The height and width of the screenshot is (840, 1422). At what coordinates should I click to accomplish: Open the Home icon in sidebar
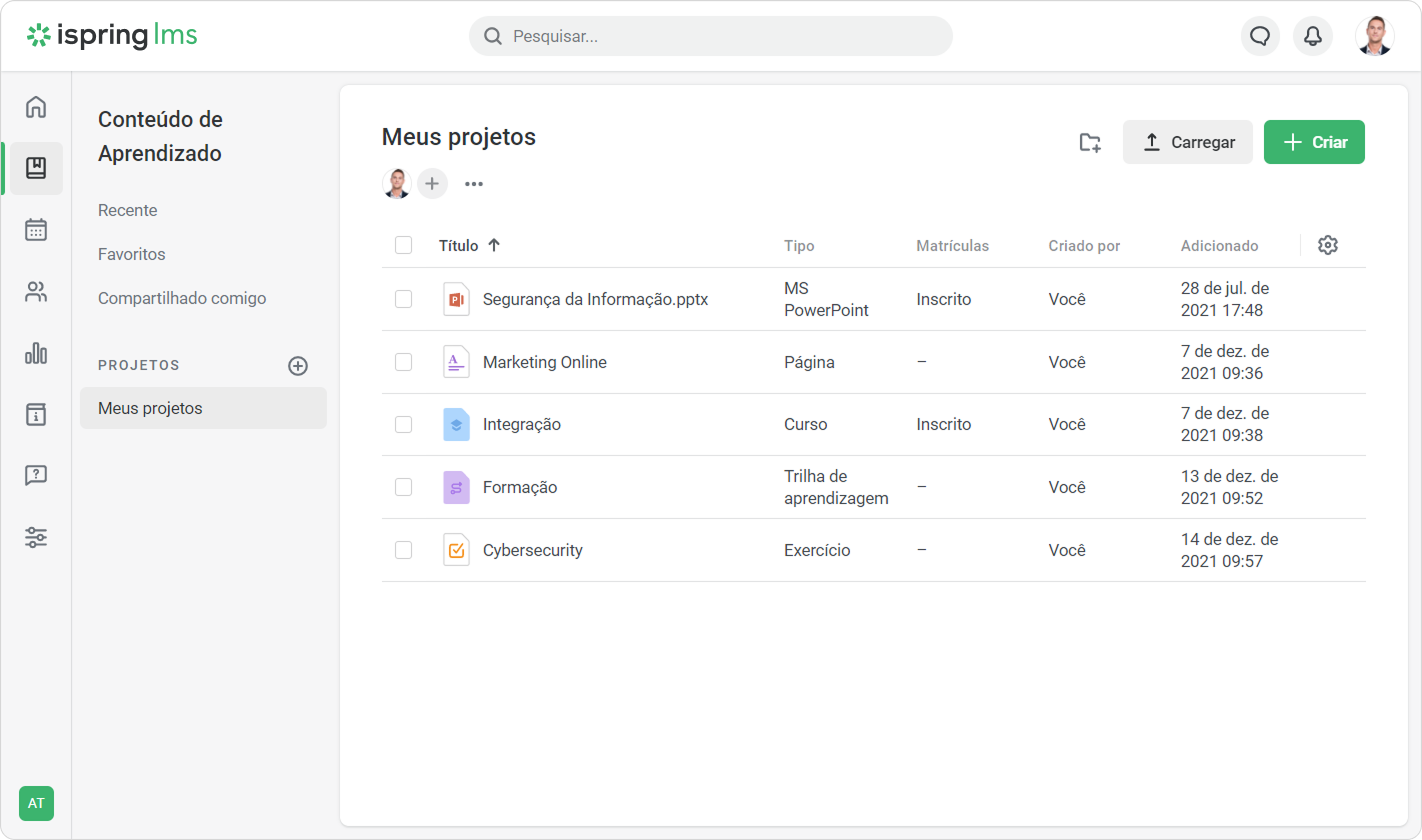pos(36,107)
